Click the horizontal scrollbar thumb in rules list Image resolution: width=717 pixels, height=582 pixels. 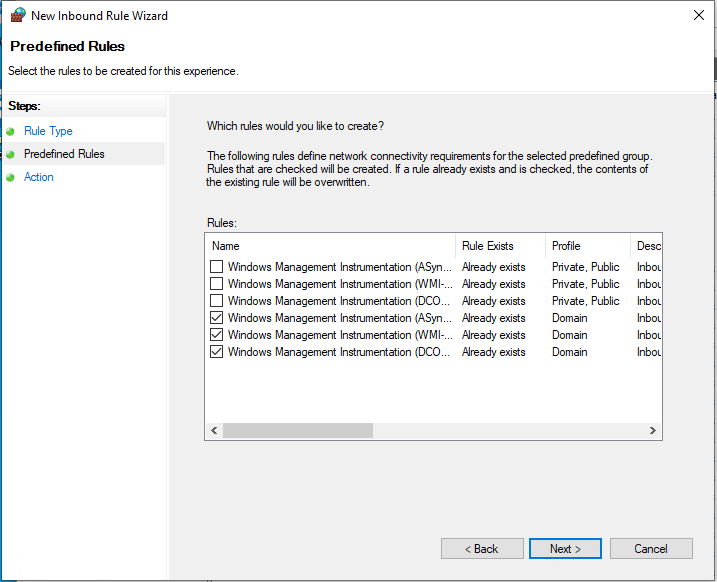298,430
